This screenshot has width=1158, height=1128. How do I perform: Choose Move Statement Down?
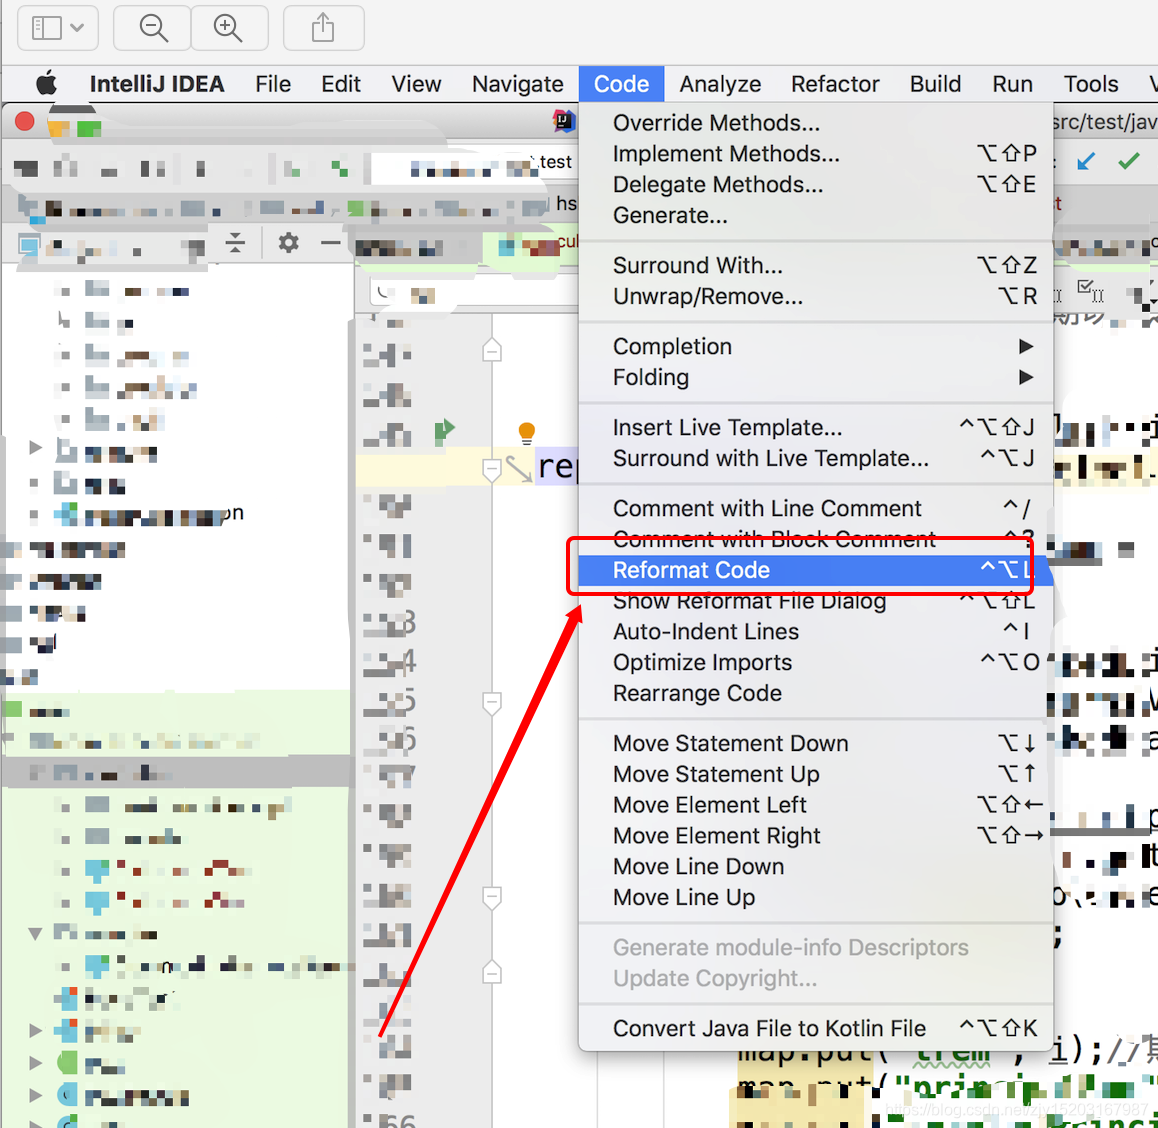[815, 743]
